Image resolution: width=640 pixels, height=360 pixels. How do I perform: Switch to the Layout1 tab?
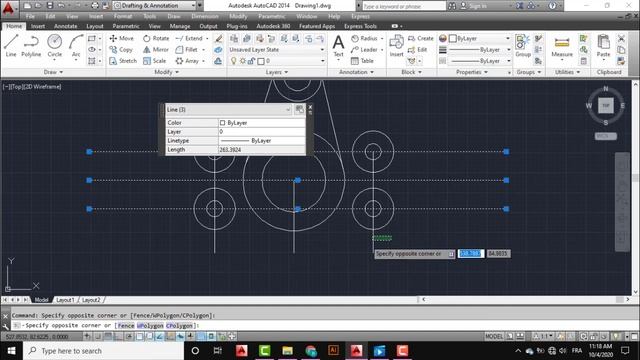tap(65, 300)
